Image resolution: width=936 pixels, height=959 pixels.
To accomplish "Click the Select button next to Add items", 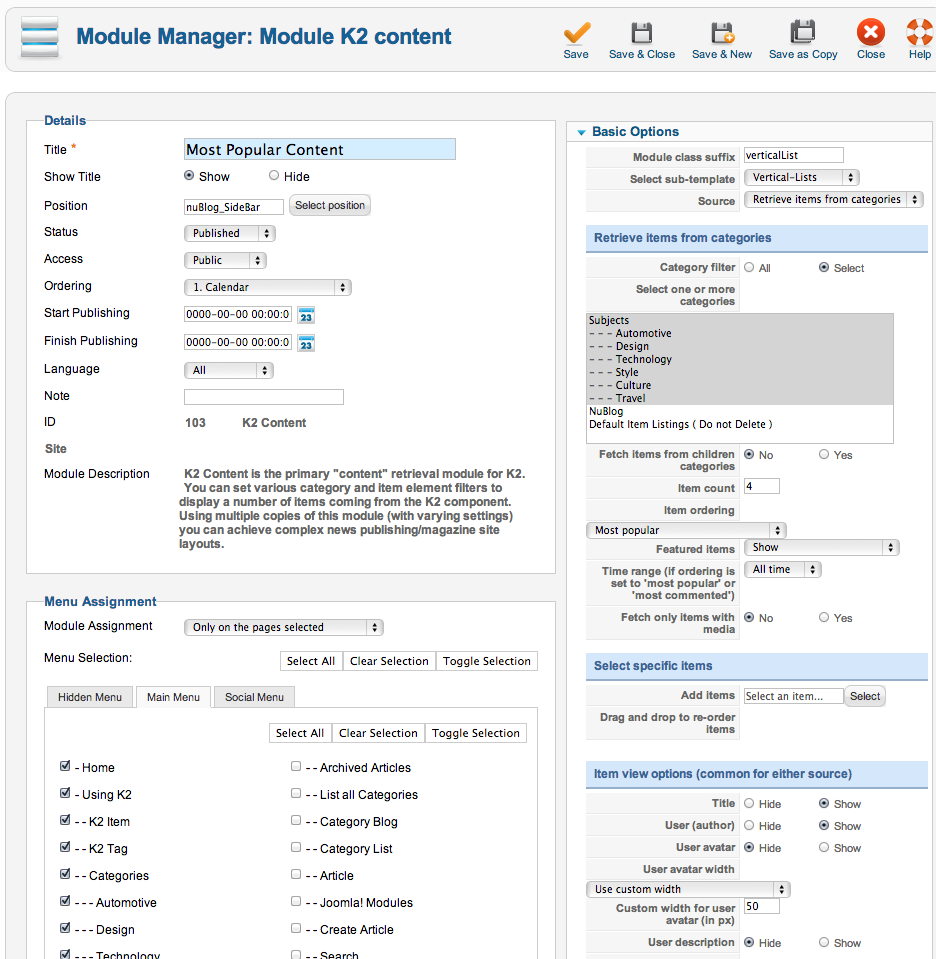I will pyautogui.click(x=865, y=696).
